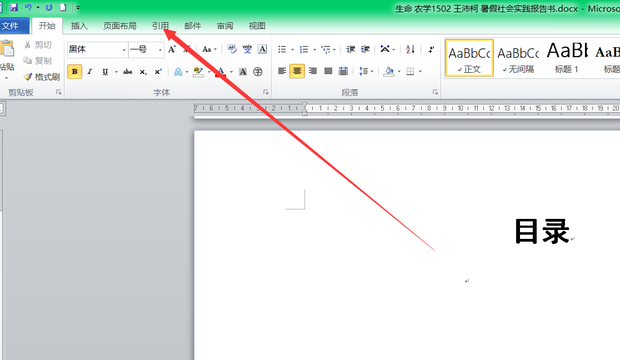Apply strikethrough formatting icon

127,72
